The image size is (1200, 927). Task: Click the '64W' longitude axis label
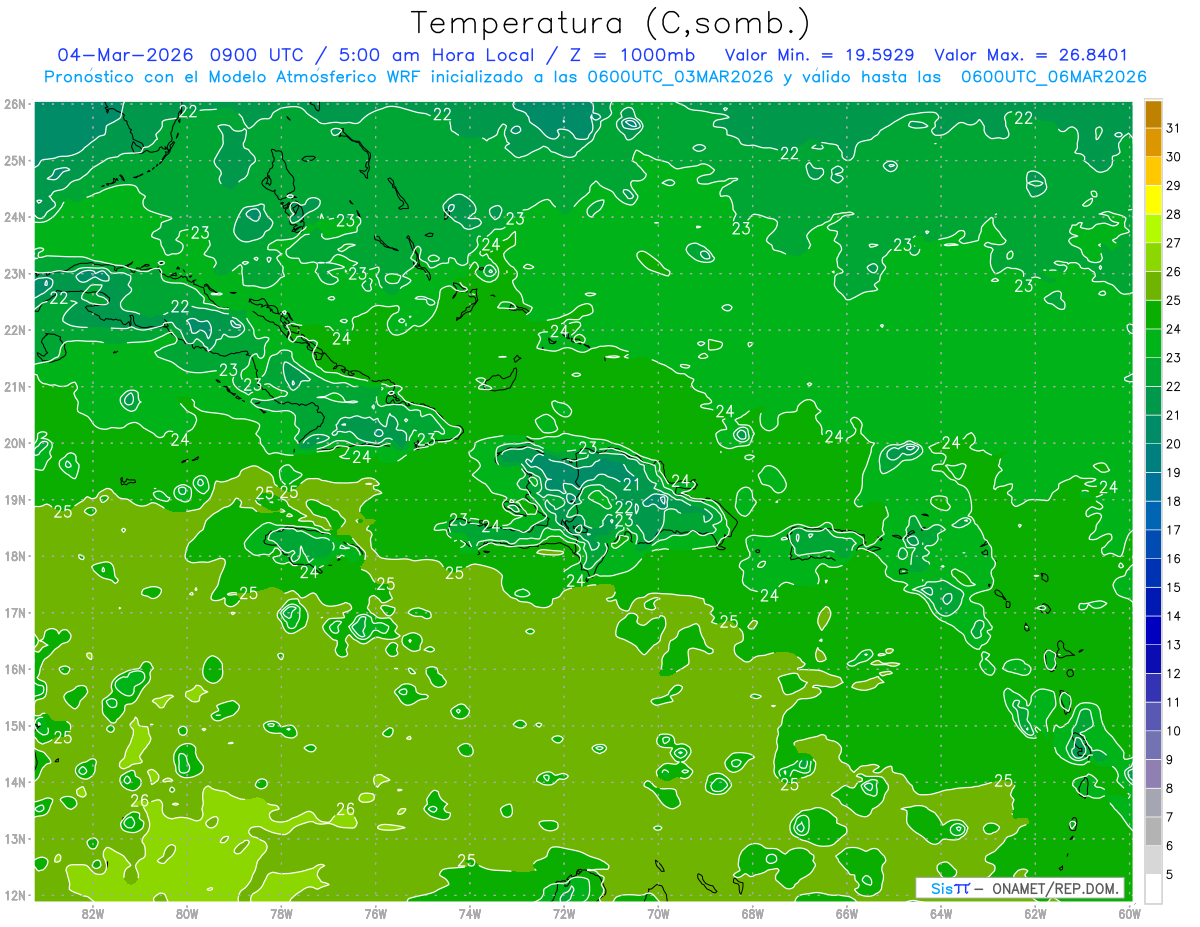(x=941, y=913)
